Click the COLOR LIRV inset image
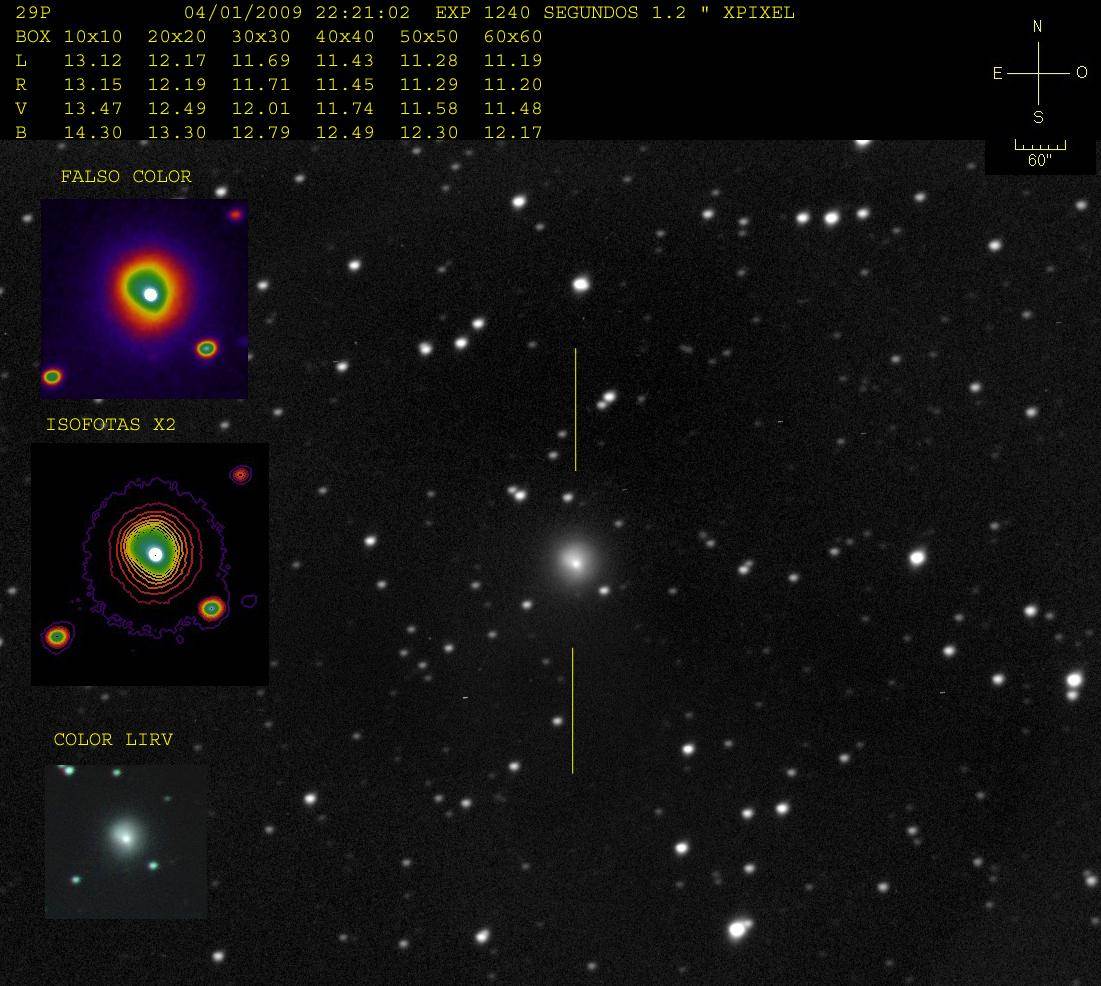The image size is (1101, 986). (126, 841)
